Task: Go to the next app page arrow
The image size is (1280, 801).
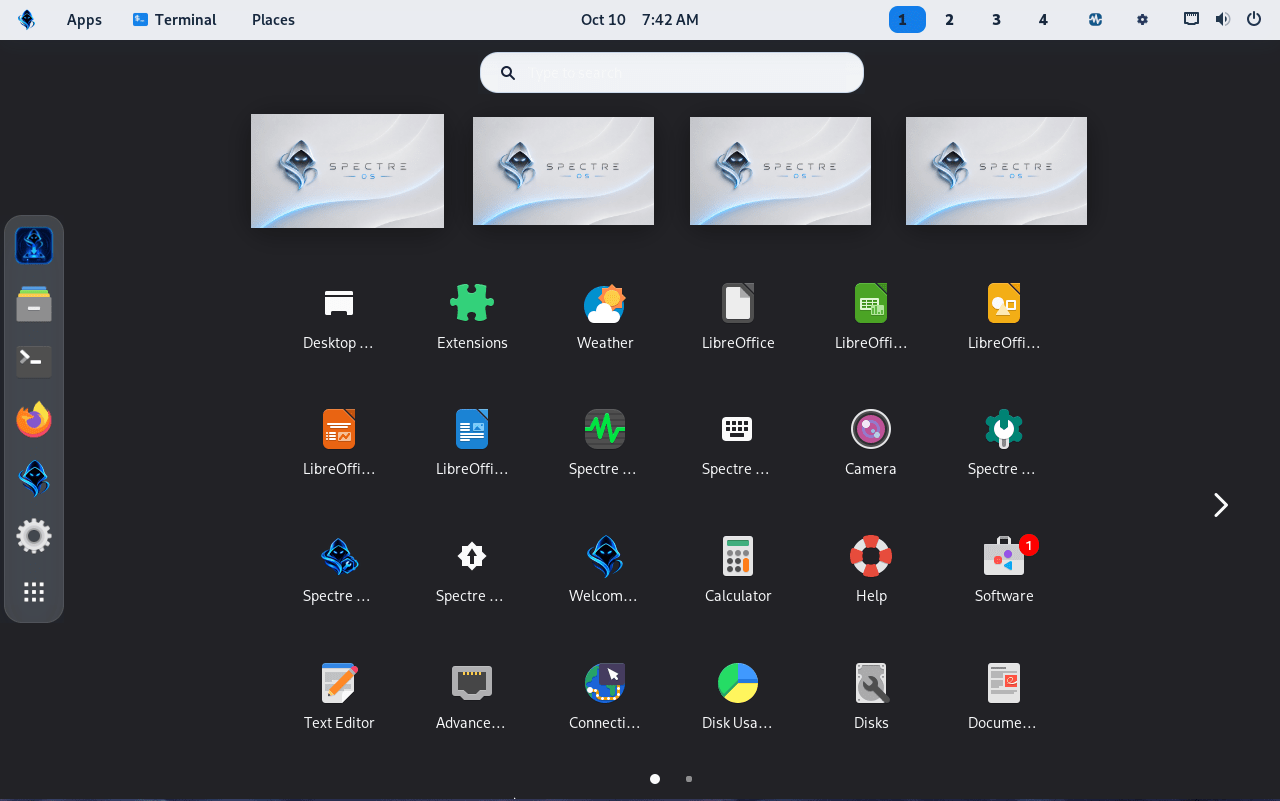Action: [1220, 505]
